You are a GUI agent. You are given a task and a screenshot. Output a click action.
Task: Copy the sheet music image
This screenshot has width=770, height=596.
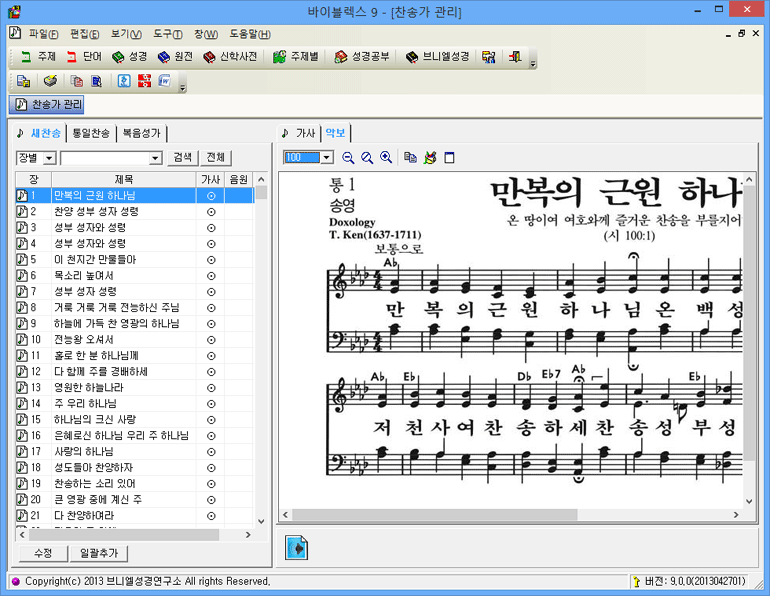tap(410, 158)
